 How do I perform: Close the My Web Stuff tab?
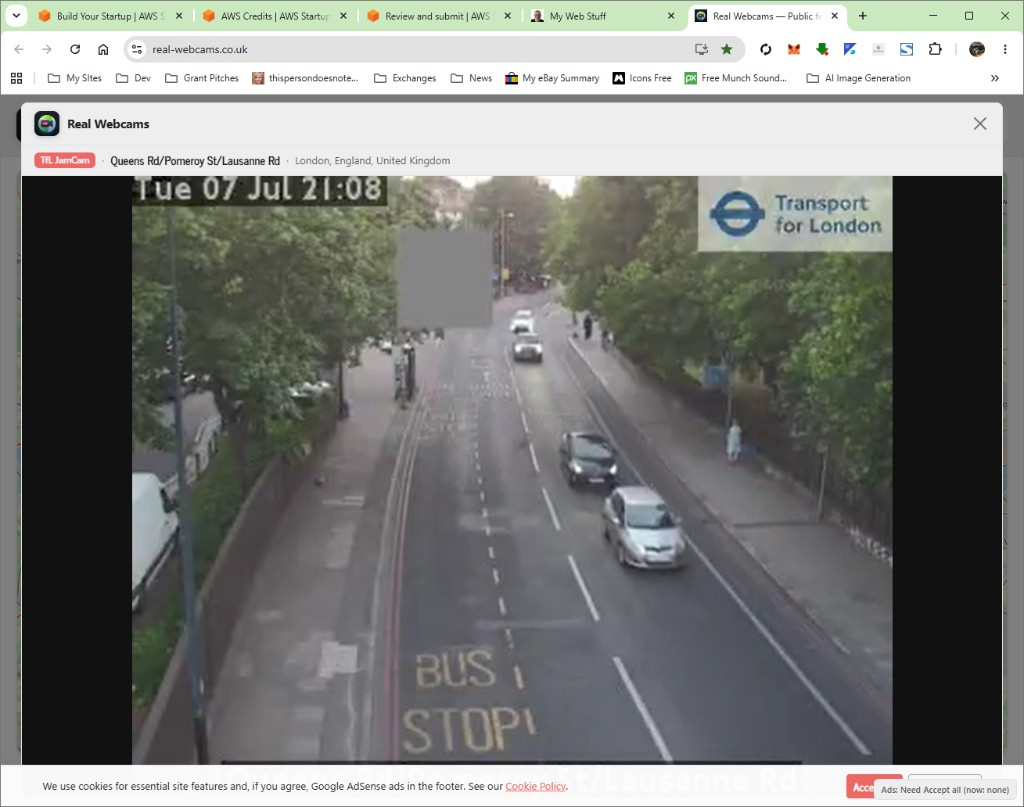[x=671, y=16]
